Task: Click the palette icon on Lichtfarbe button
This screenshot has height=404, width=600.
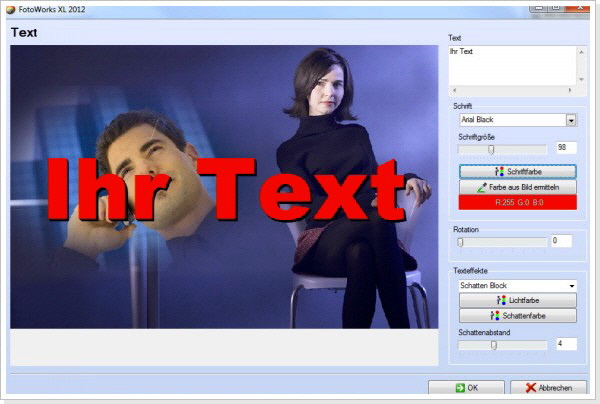Action: pos(501,300)
